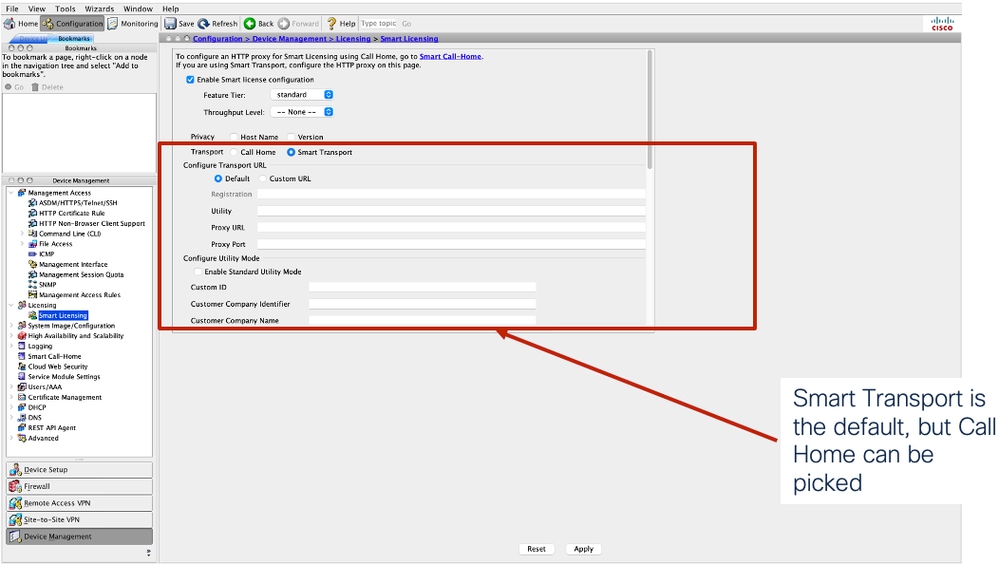Follow the Smart Call-Home link
This screenshot has height=564, width=999.
pyautogui.click(x=450, y=56)
